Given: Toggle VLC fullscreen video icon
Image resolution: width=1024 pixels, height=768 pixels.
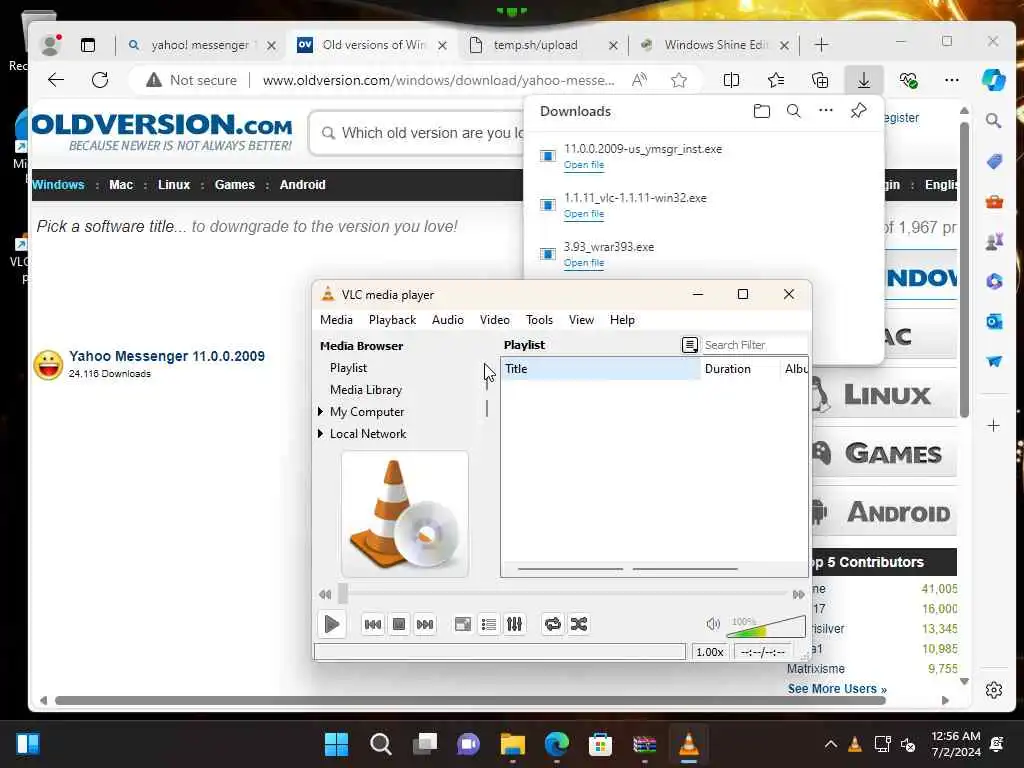Looking at the screenshot, I should click(463, 624).
